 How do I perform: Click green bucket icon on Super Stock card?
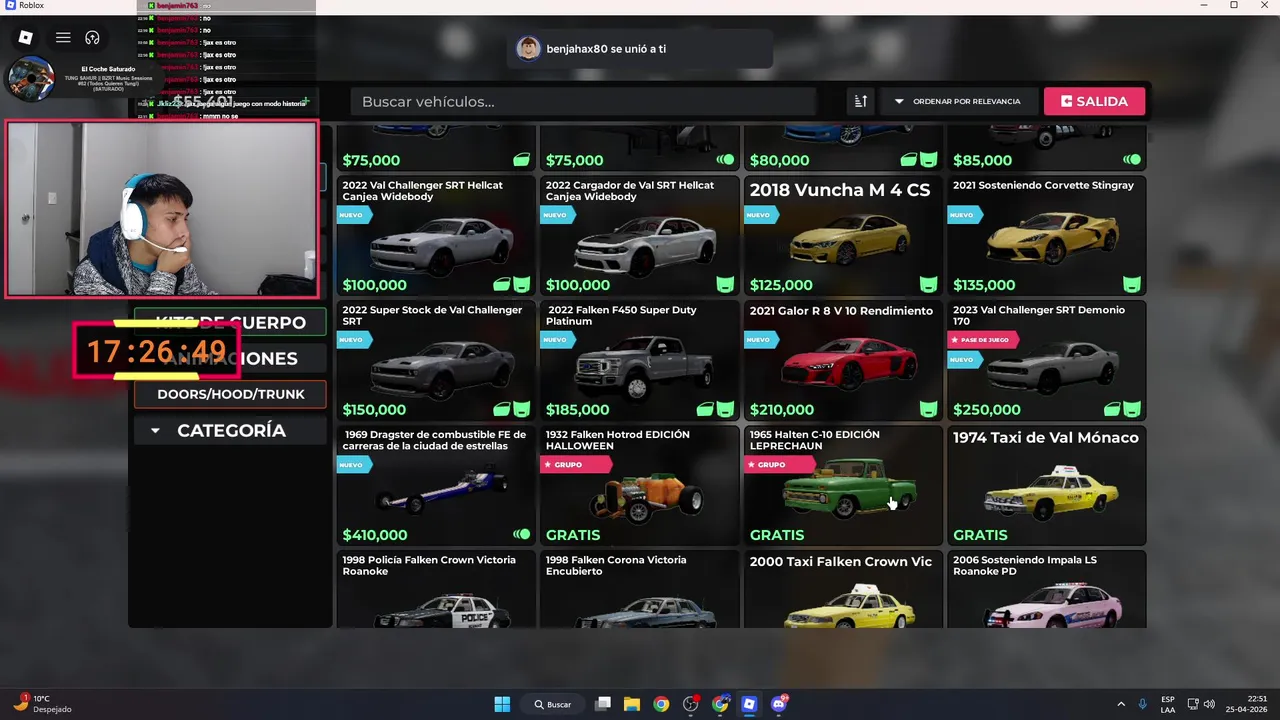(522, 409)
